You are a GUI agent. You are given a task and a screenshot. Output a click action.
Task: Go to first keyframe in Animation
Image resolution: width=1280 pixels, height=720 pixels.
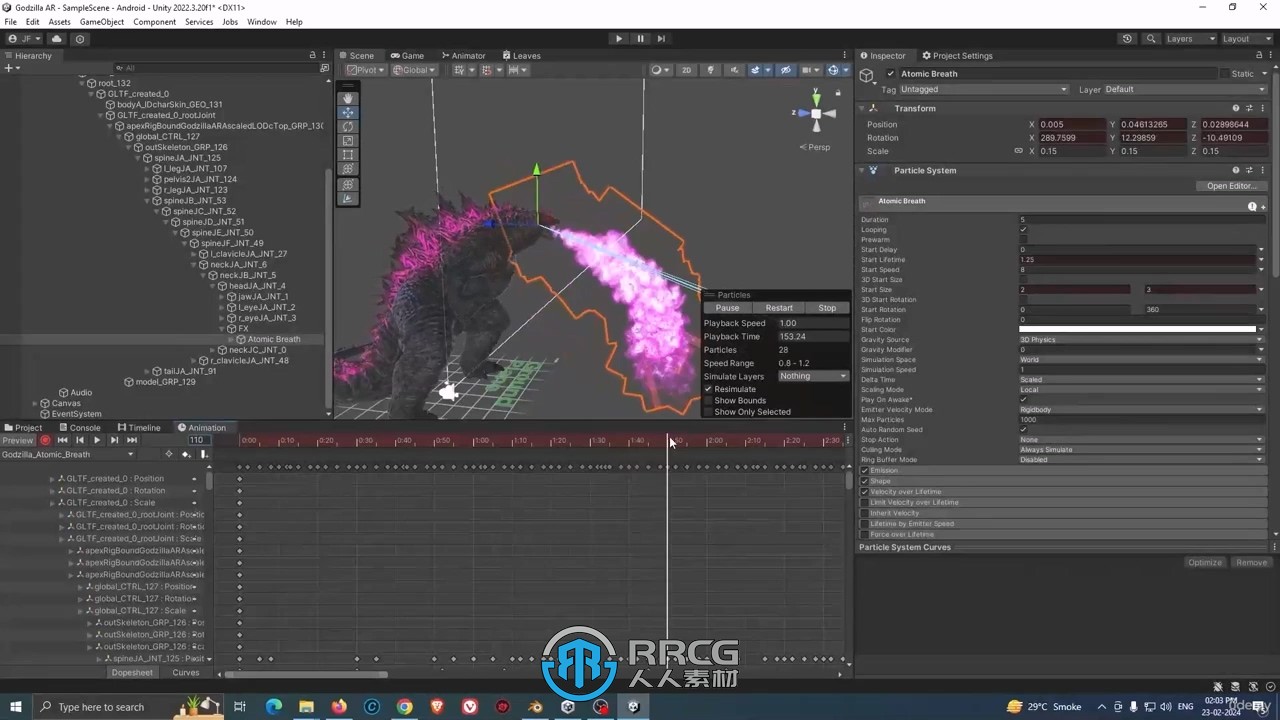click(x=62, y=440)
